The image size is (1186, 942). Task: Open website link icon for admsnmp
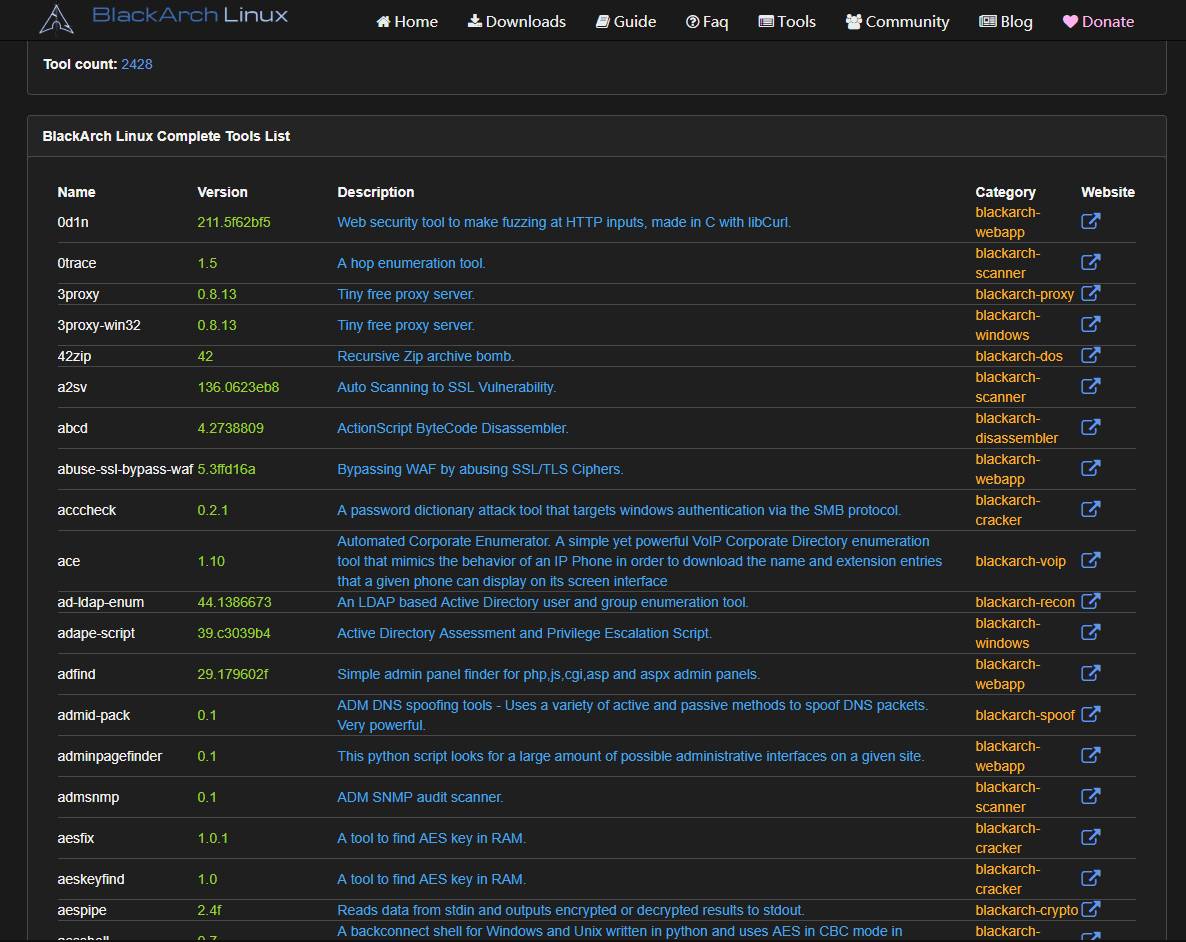(x=1090, y=795)
